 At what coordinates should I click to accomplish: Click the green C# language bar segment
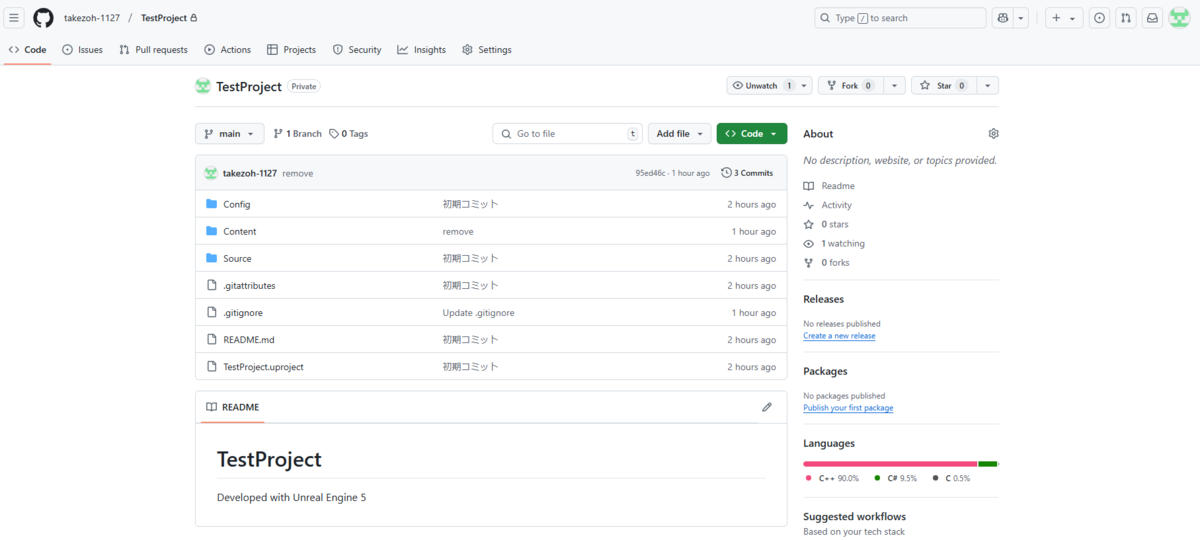(x=988, y=464)
